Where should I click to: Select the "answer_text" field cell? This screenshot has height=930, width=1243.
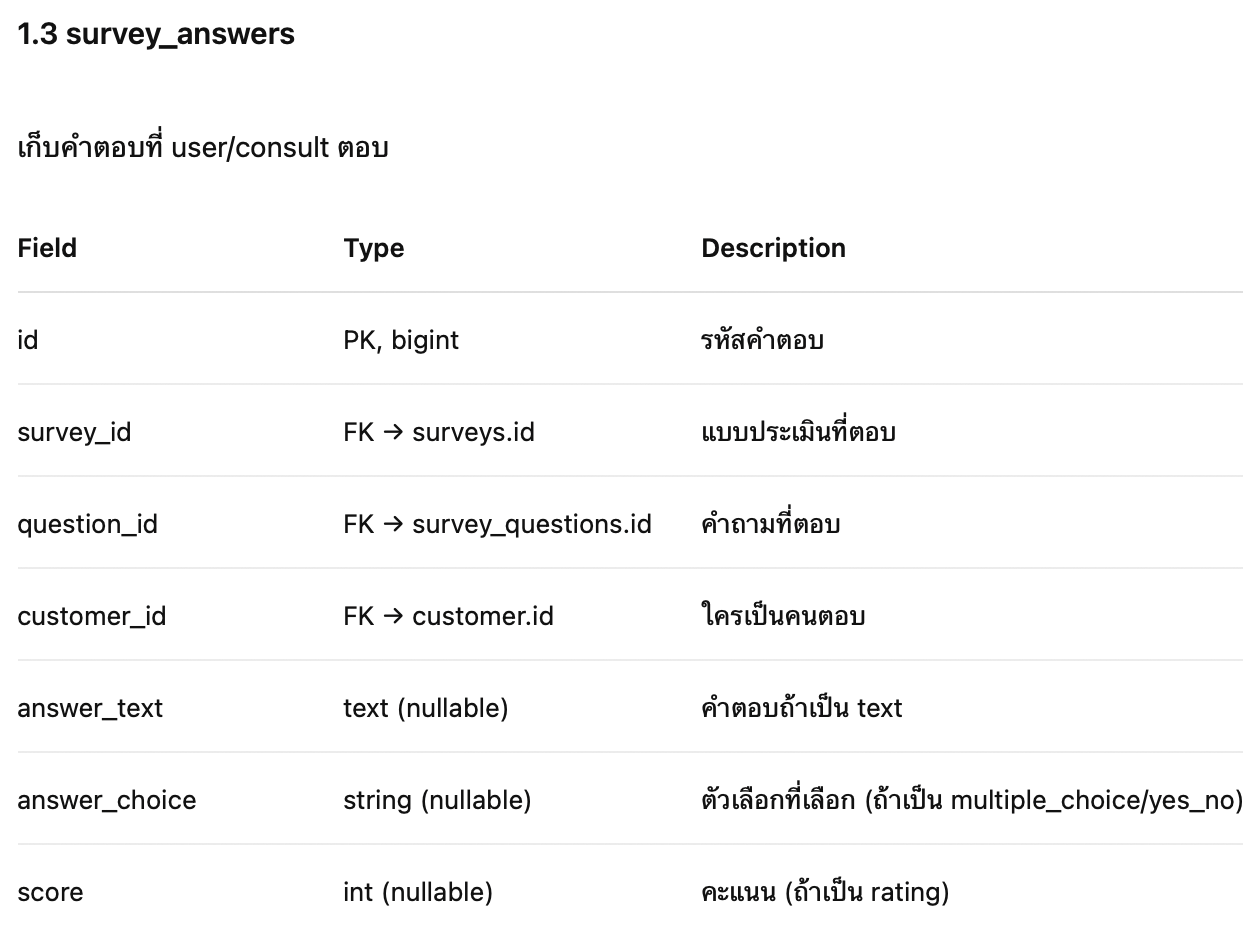[90, 708]
